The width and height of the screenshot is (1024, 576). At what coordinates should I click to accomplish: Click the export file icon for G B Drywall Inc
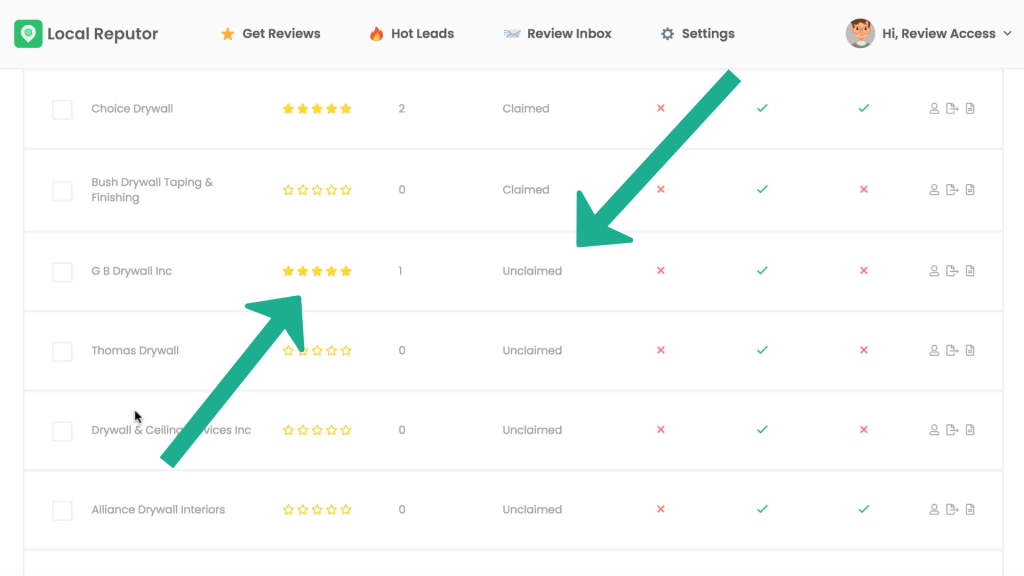tap(952, 271)
